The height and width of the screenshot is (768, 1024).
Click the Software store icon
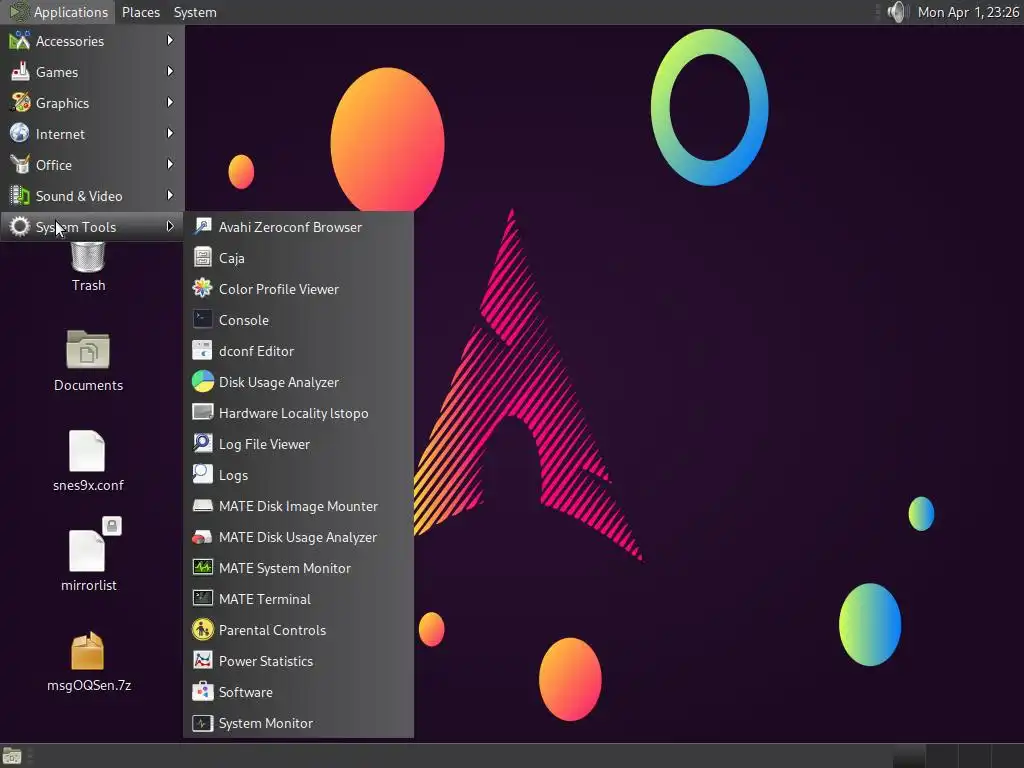click(x=202, y=692)
